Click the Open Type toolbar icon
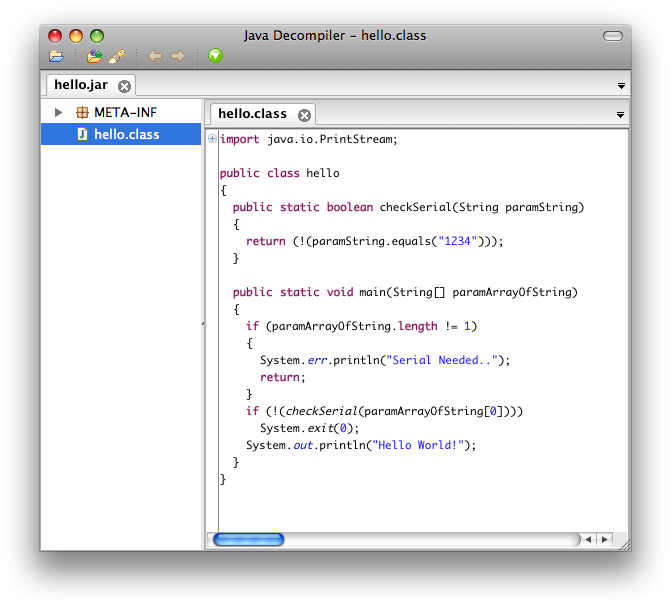The image size is (671, 606). [x=94, y=56]
